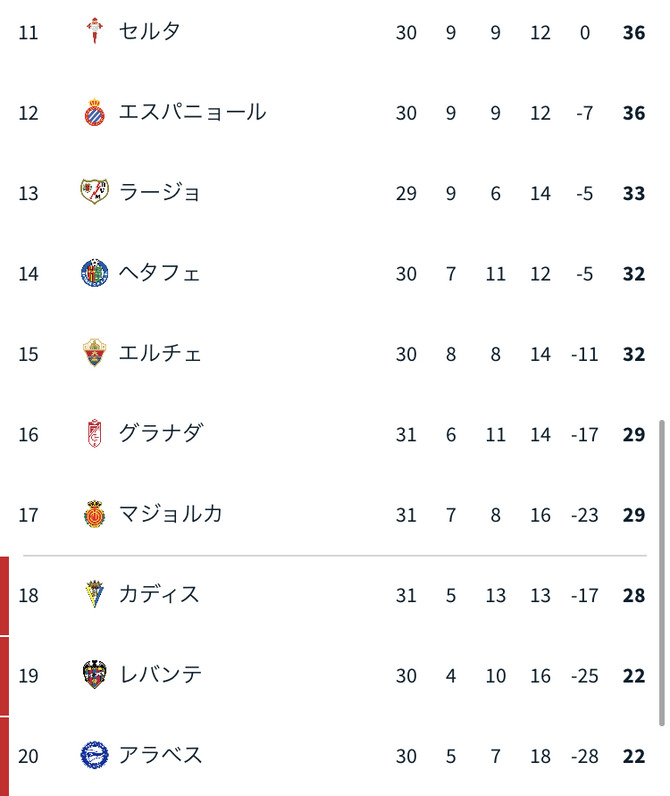670x796 pixels.
Task: Click the Cadiz club crest icon
Action: [94, 594]
